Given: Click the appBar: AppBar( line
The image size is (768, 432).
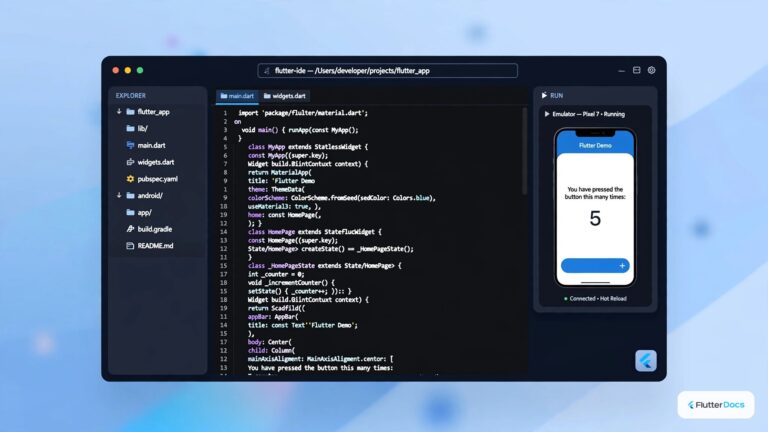Looking at the screenshot, I should (x=273, y=317).
